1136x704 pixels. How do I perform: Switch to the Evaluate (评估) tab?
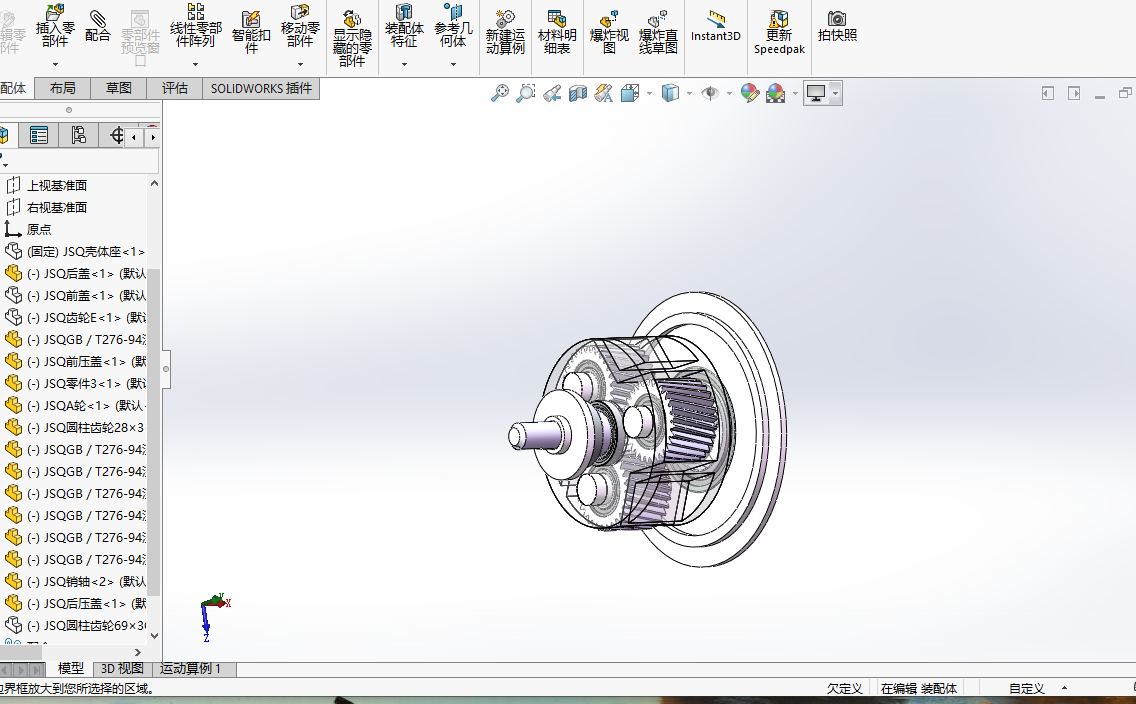[x=175, y=88]
